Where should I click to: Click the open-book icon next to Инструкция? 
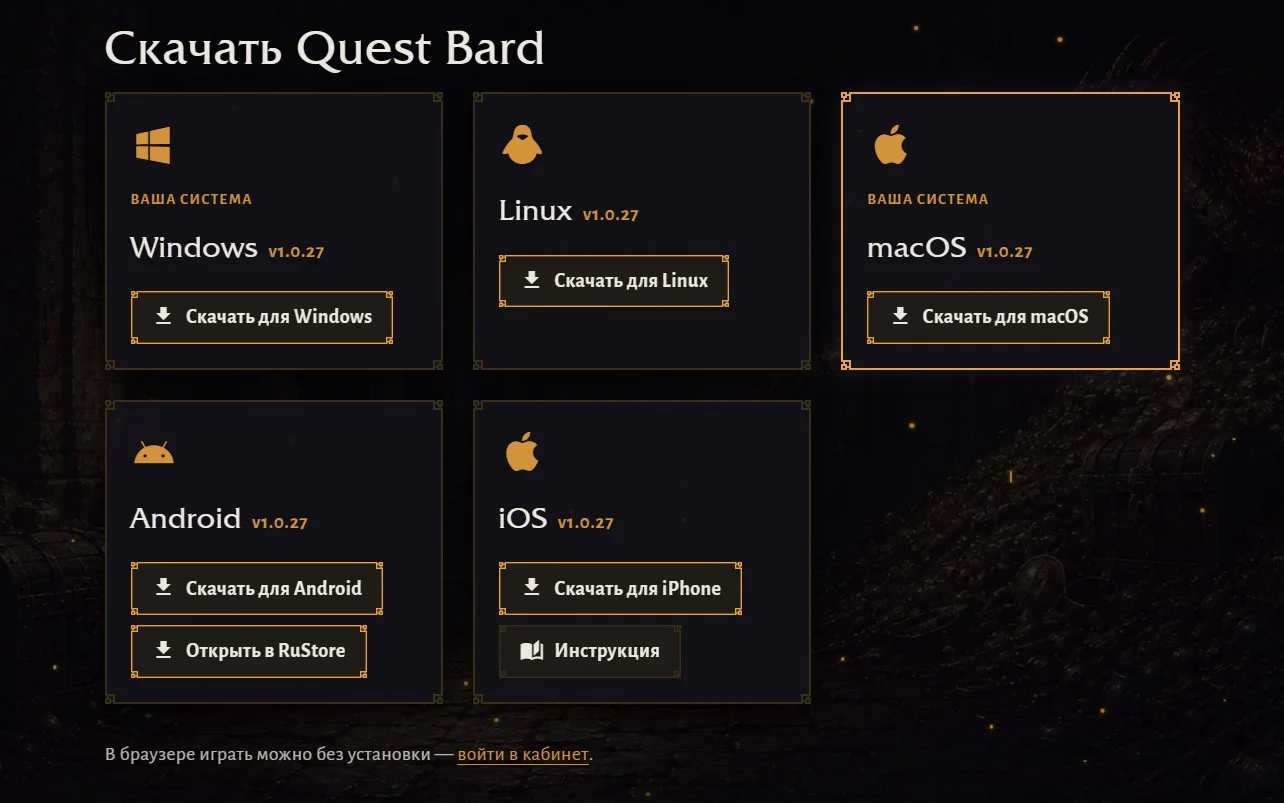(x=532, y=651)
